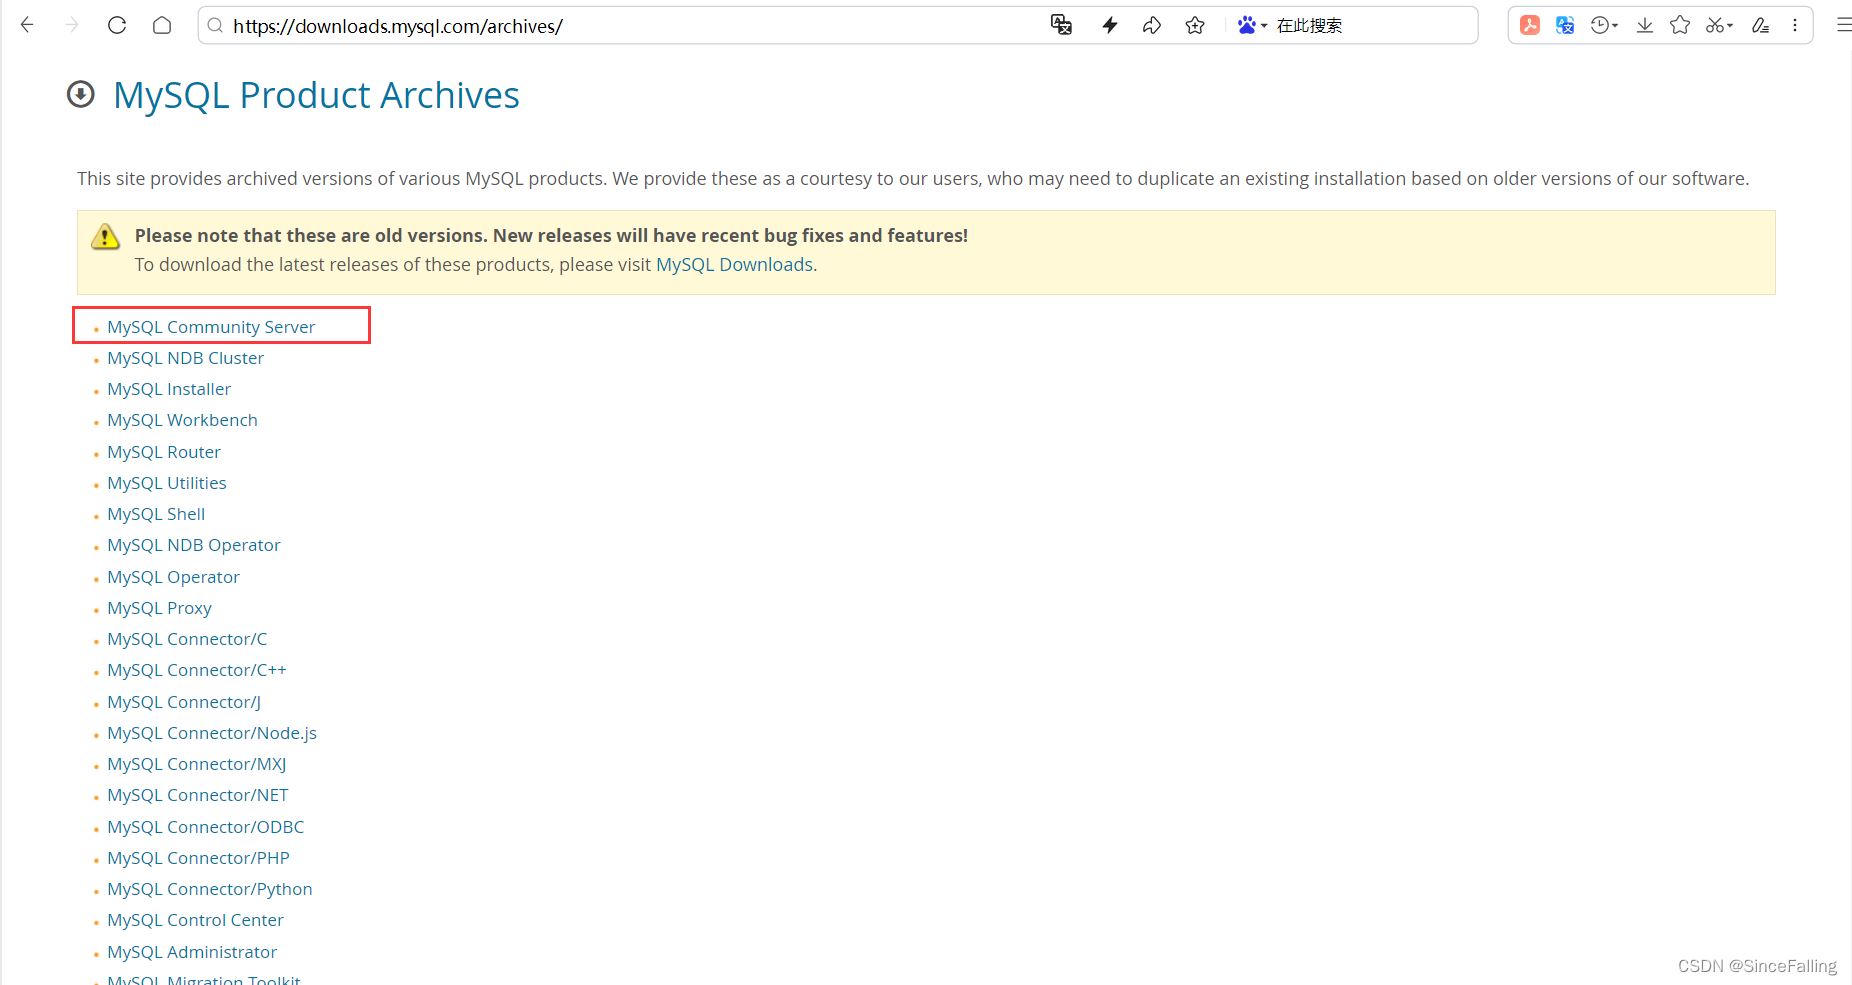1852x985 pixels.
Task: Open MySQL Shell archive link
Action: pos(156,514)
